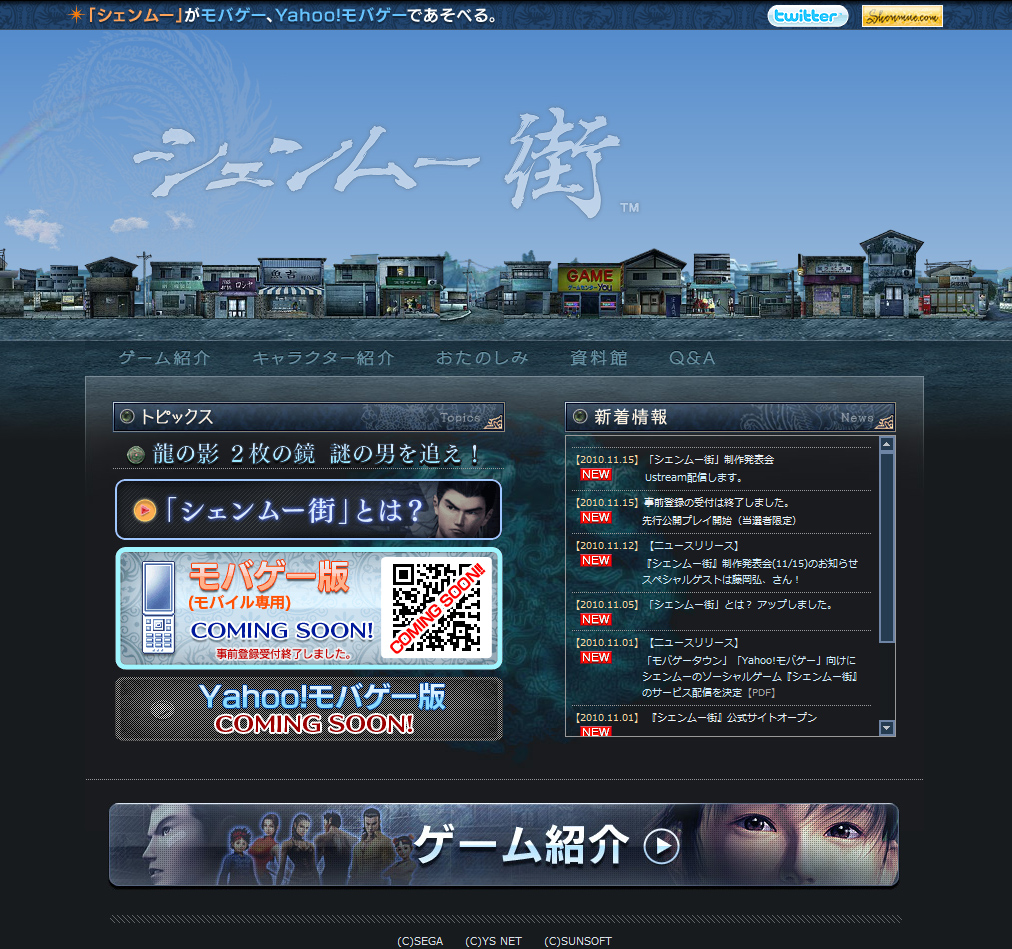The image size is (1012, 949).
Task: Open the 資料館 navigation tab
Action: [599, 358]
